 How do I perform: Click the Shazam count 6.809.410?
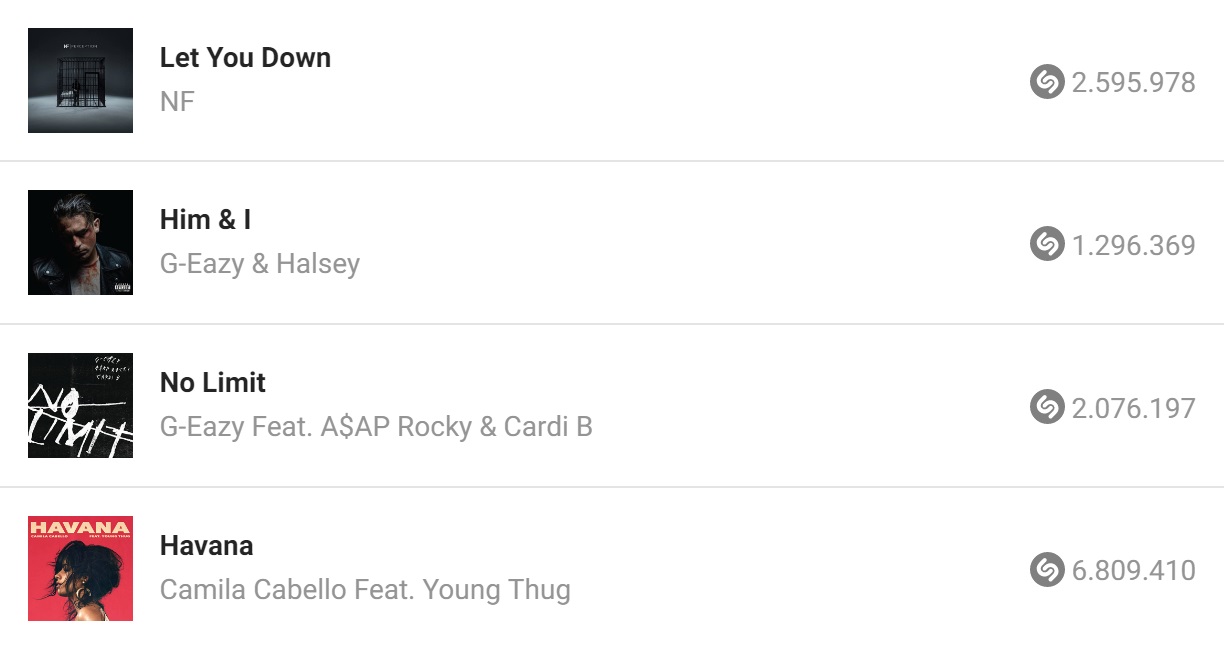coord(1134,571)
